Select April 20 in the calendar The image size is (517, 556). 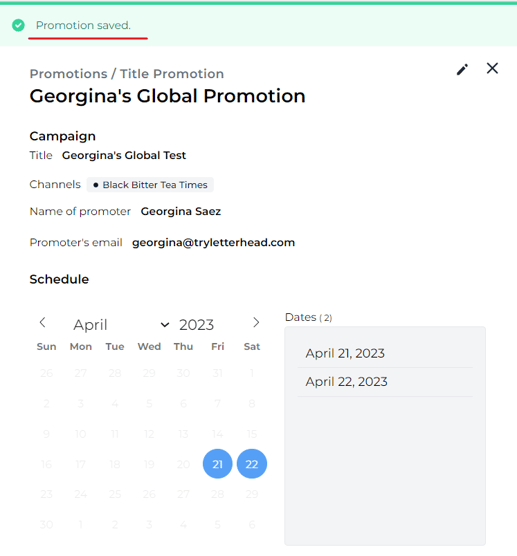(183, 464)
